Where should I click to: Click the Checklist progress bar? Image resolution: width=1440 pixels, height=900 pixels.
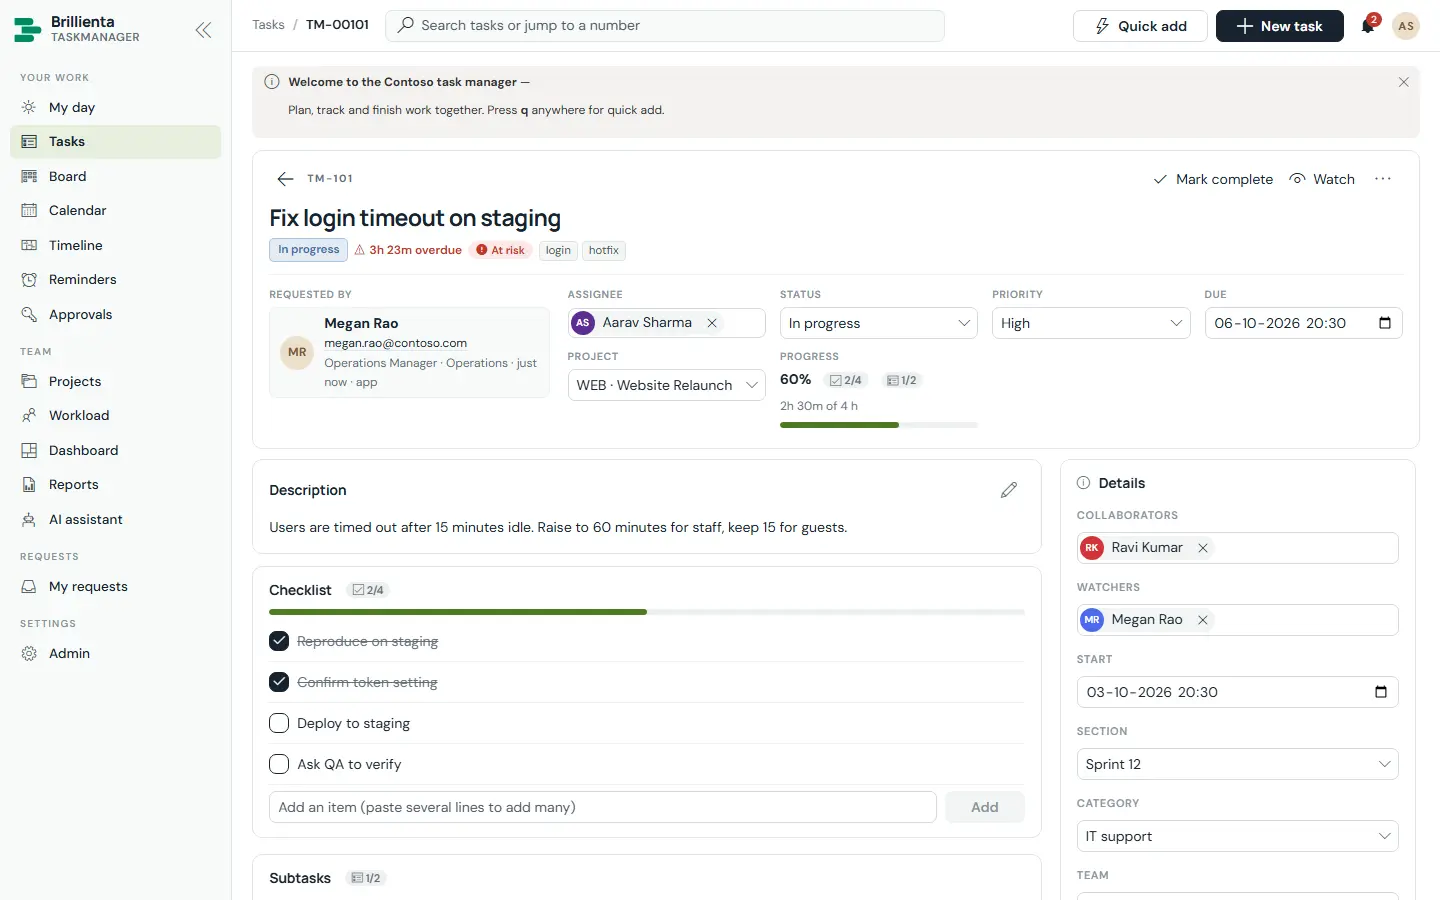pyautogui.click(x=647, y=612)
